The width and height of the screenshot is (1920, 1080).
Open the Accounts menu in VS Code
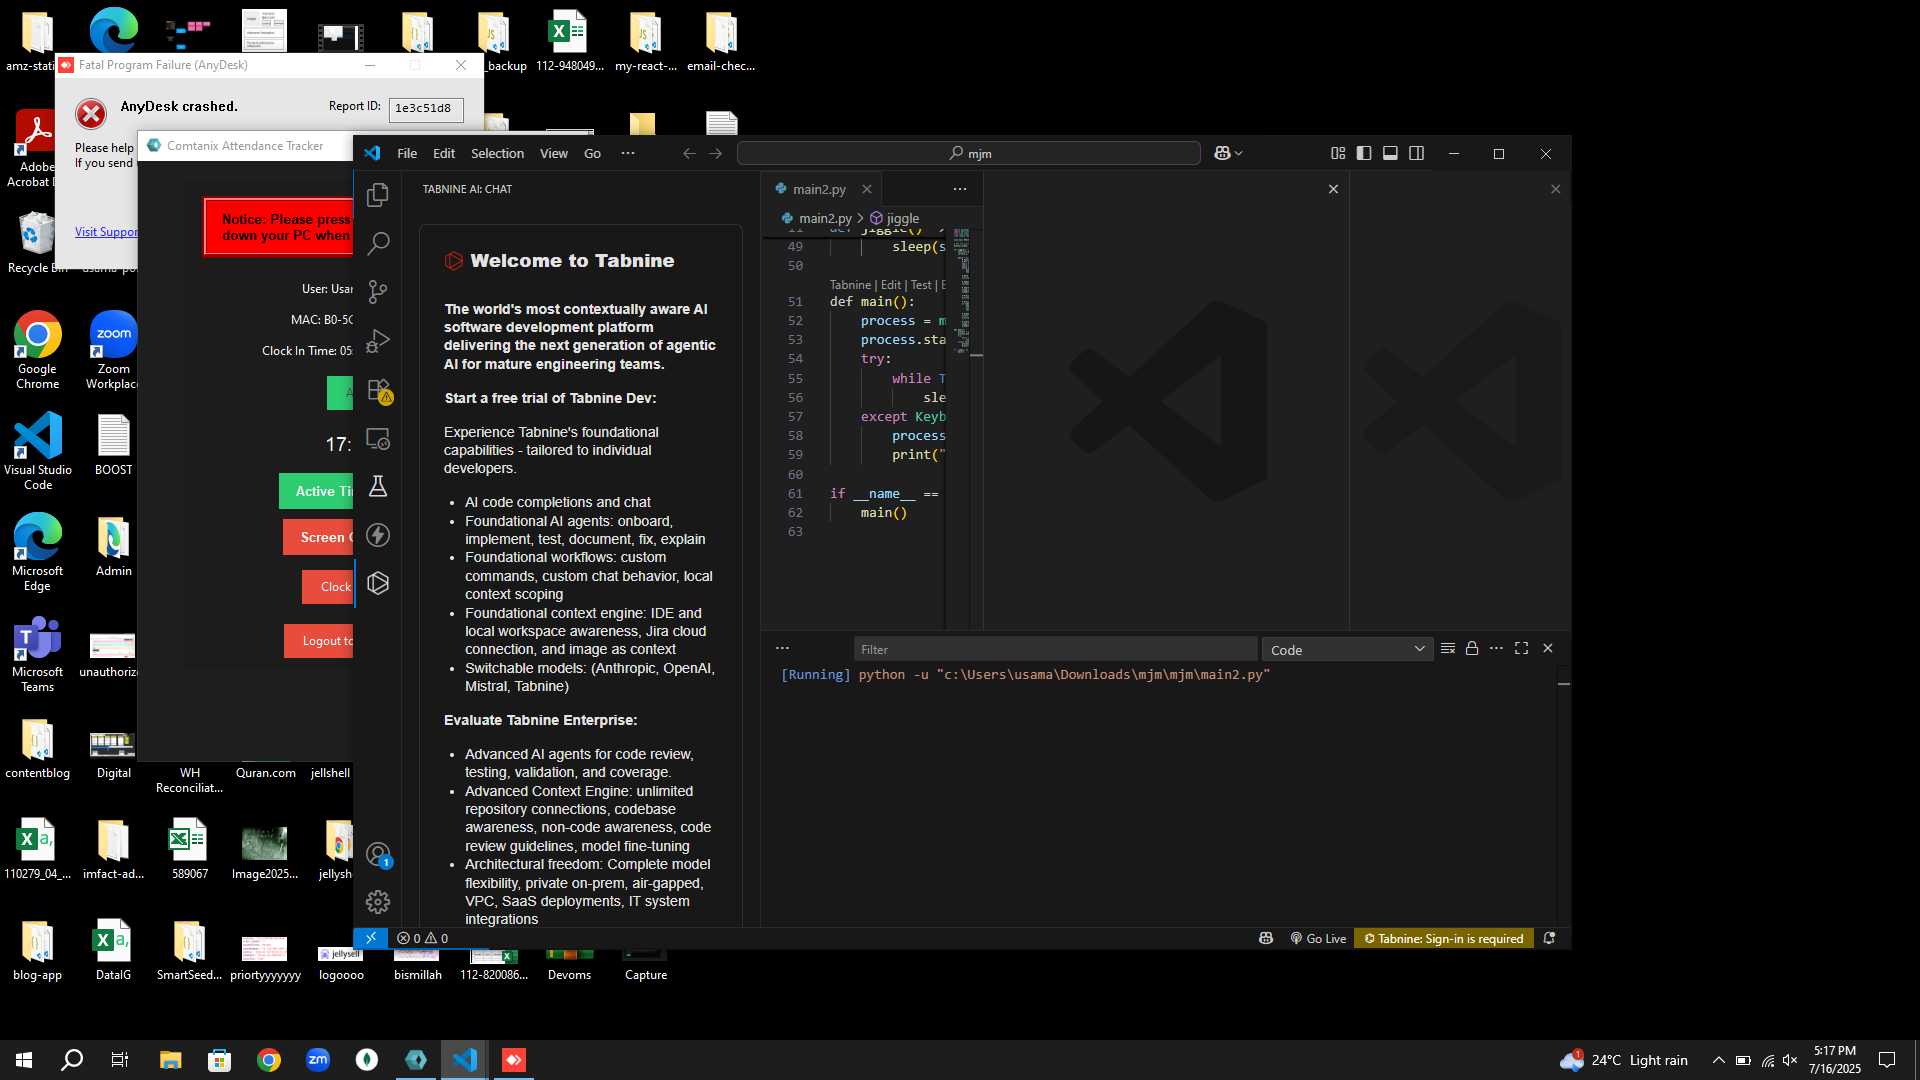coord(378,855)
